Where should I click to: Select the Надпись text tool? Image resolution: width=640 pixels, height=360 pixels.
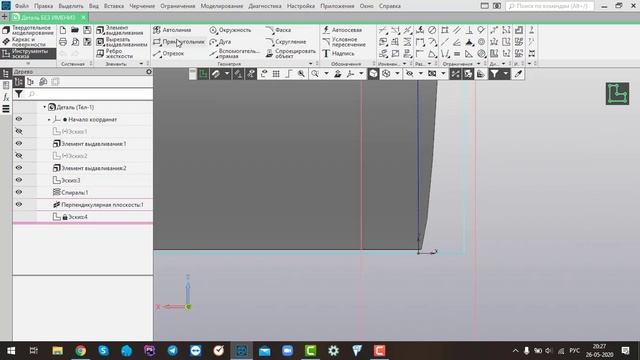coord(338,53)
